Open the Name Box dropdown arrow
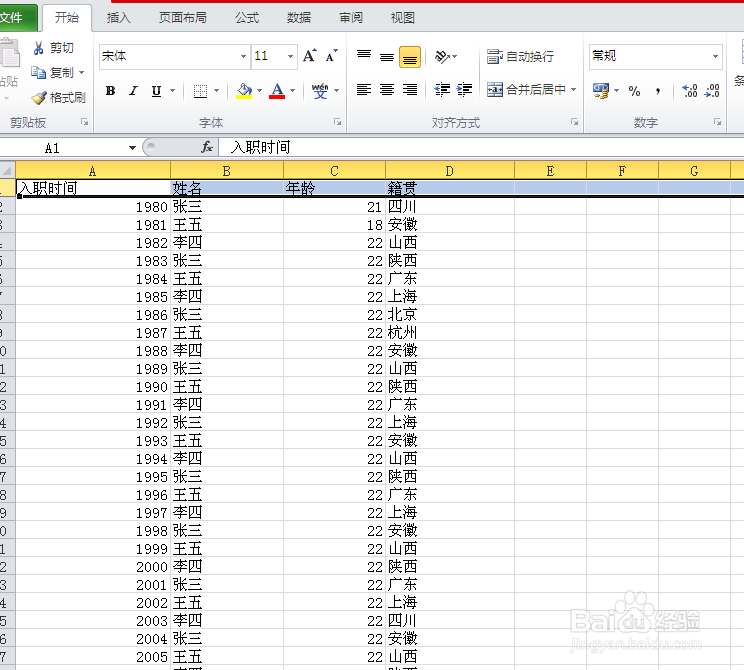744x670 pixels. point(132,148)
